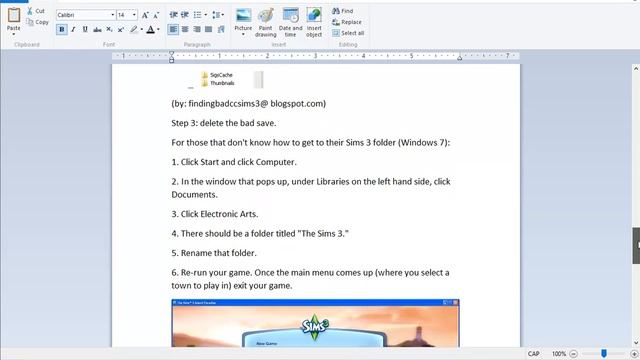Open the highlight color dropdown arrow

click(x=141, y=29)
